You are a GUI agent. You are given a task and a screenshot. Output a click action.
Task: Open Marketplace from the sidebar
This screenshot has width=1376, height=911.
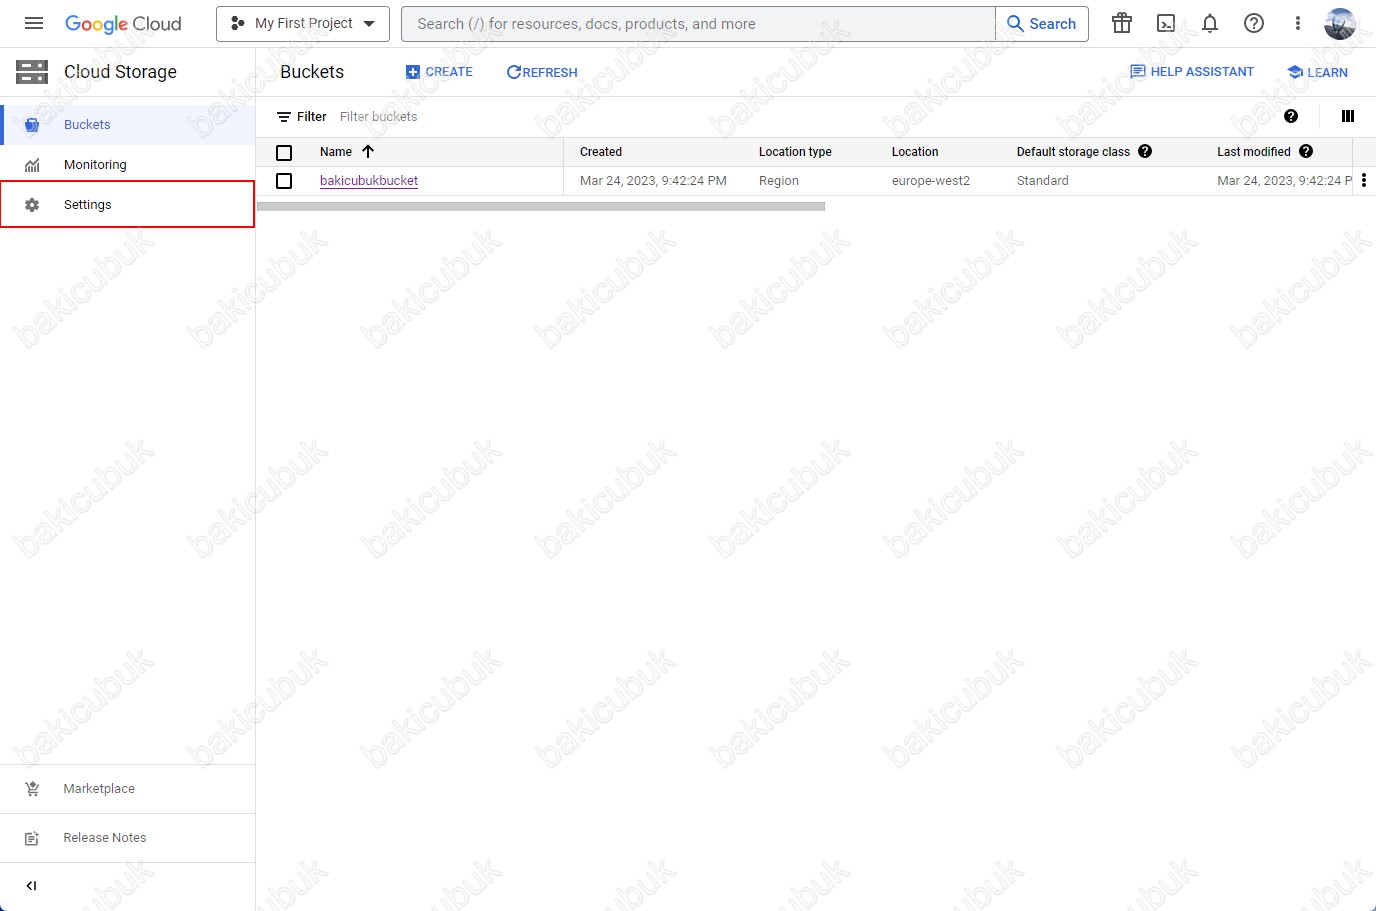[x=128, y=789]
